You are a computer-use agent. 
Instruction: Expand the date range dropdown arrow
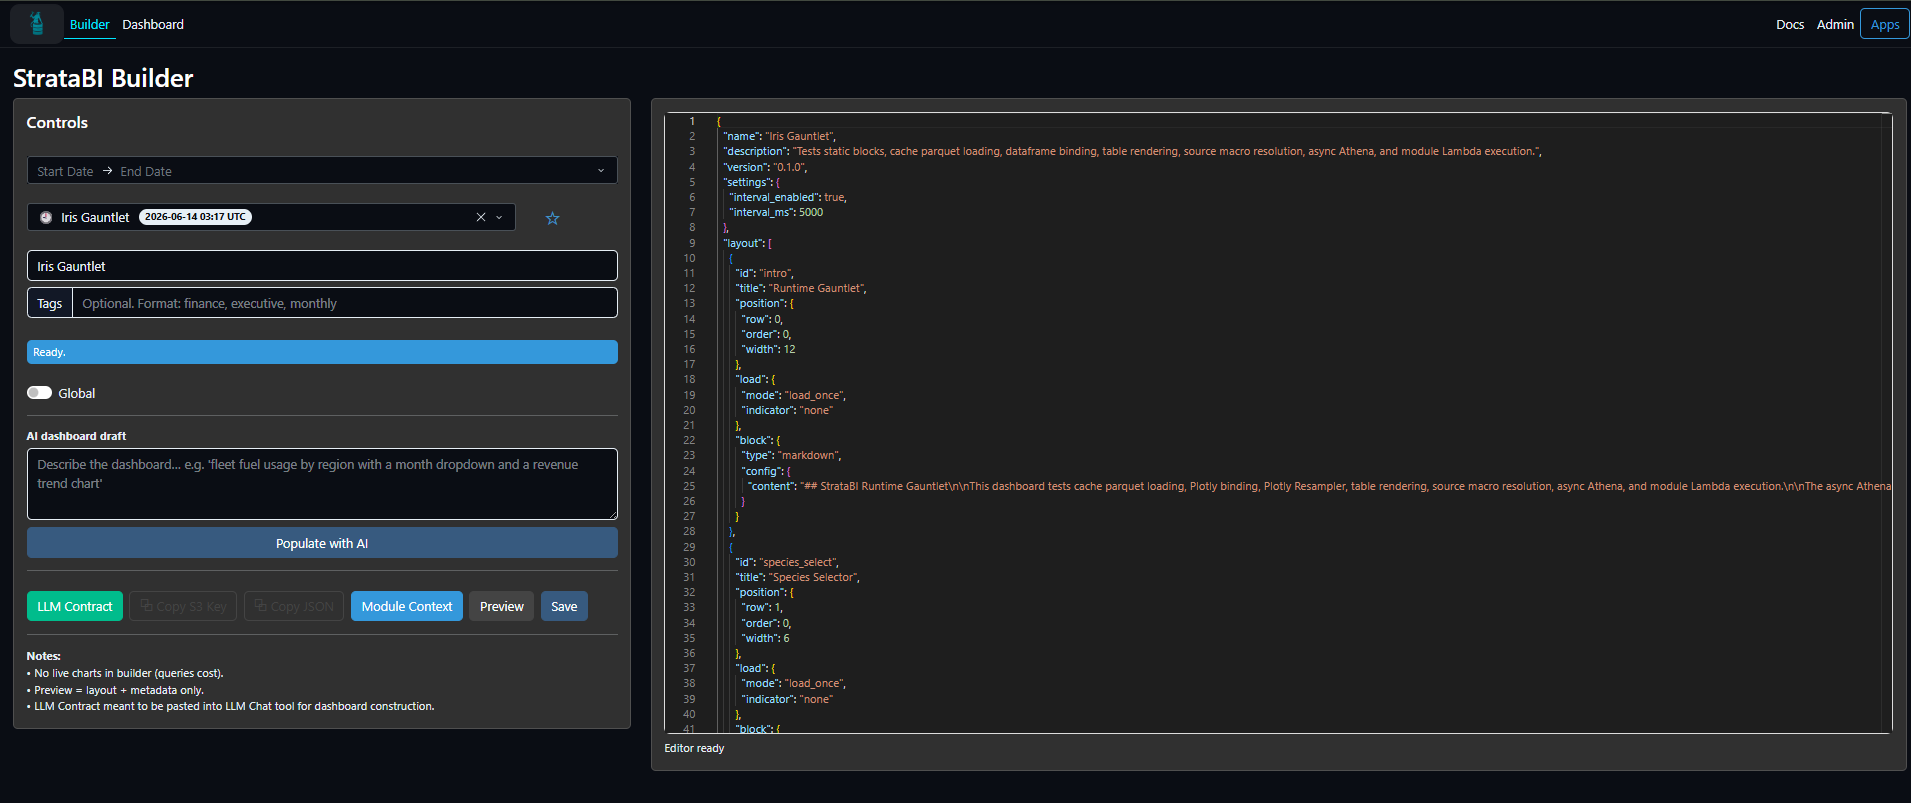point(601,171)
